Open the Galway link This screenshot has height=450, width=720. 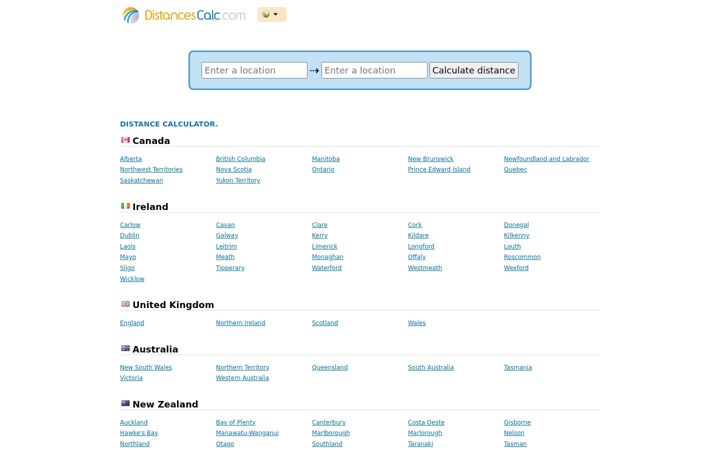tap(227, 236)
